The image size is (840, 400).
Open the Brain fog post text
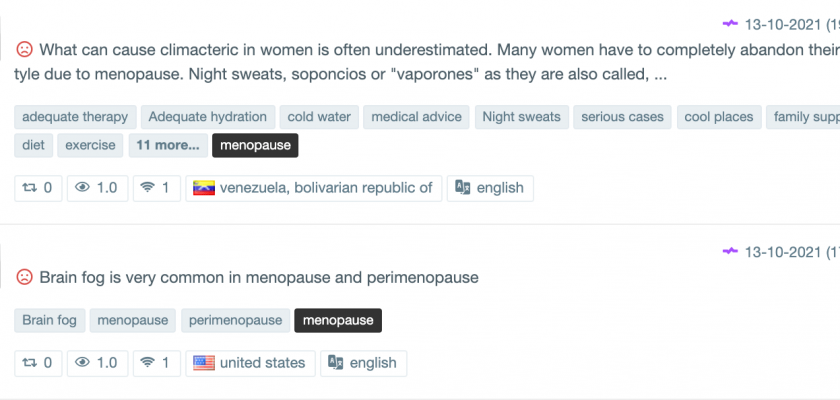click(x=258, y=277)
